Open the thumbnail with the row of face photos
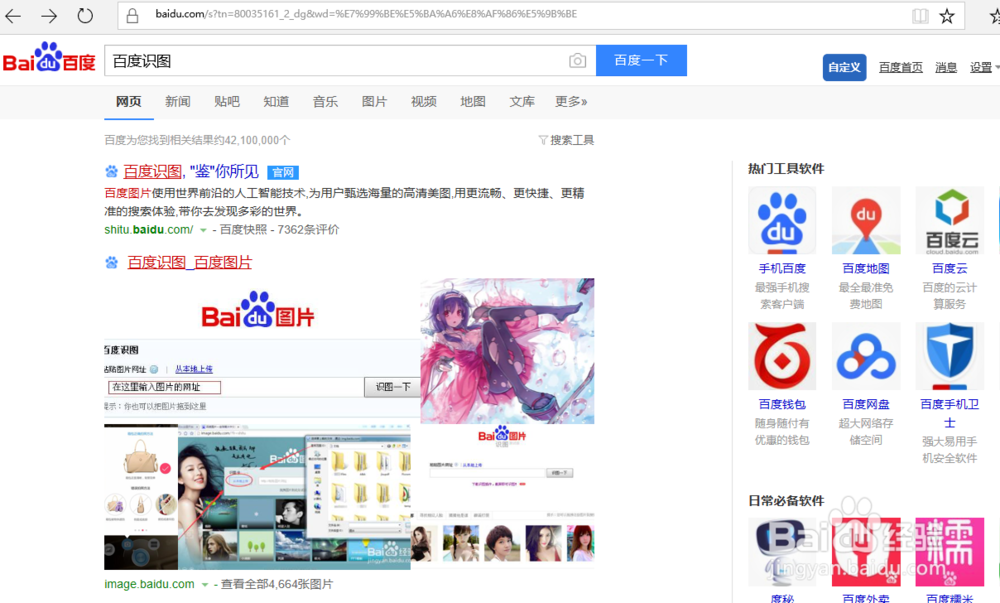This screenshot has width=1000, height=603. click(x=503, y=496)
